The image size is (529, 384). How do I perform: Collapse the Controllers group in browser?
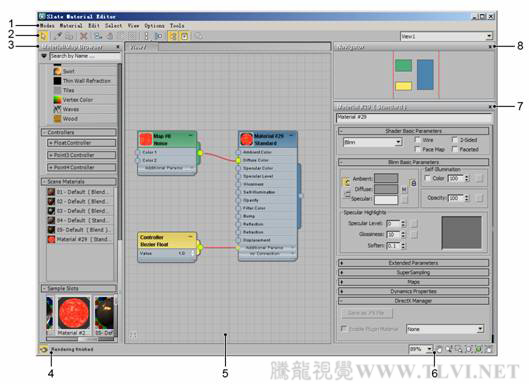tap(79, 132)
